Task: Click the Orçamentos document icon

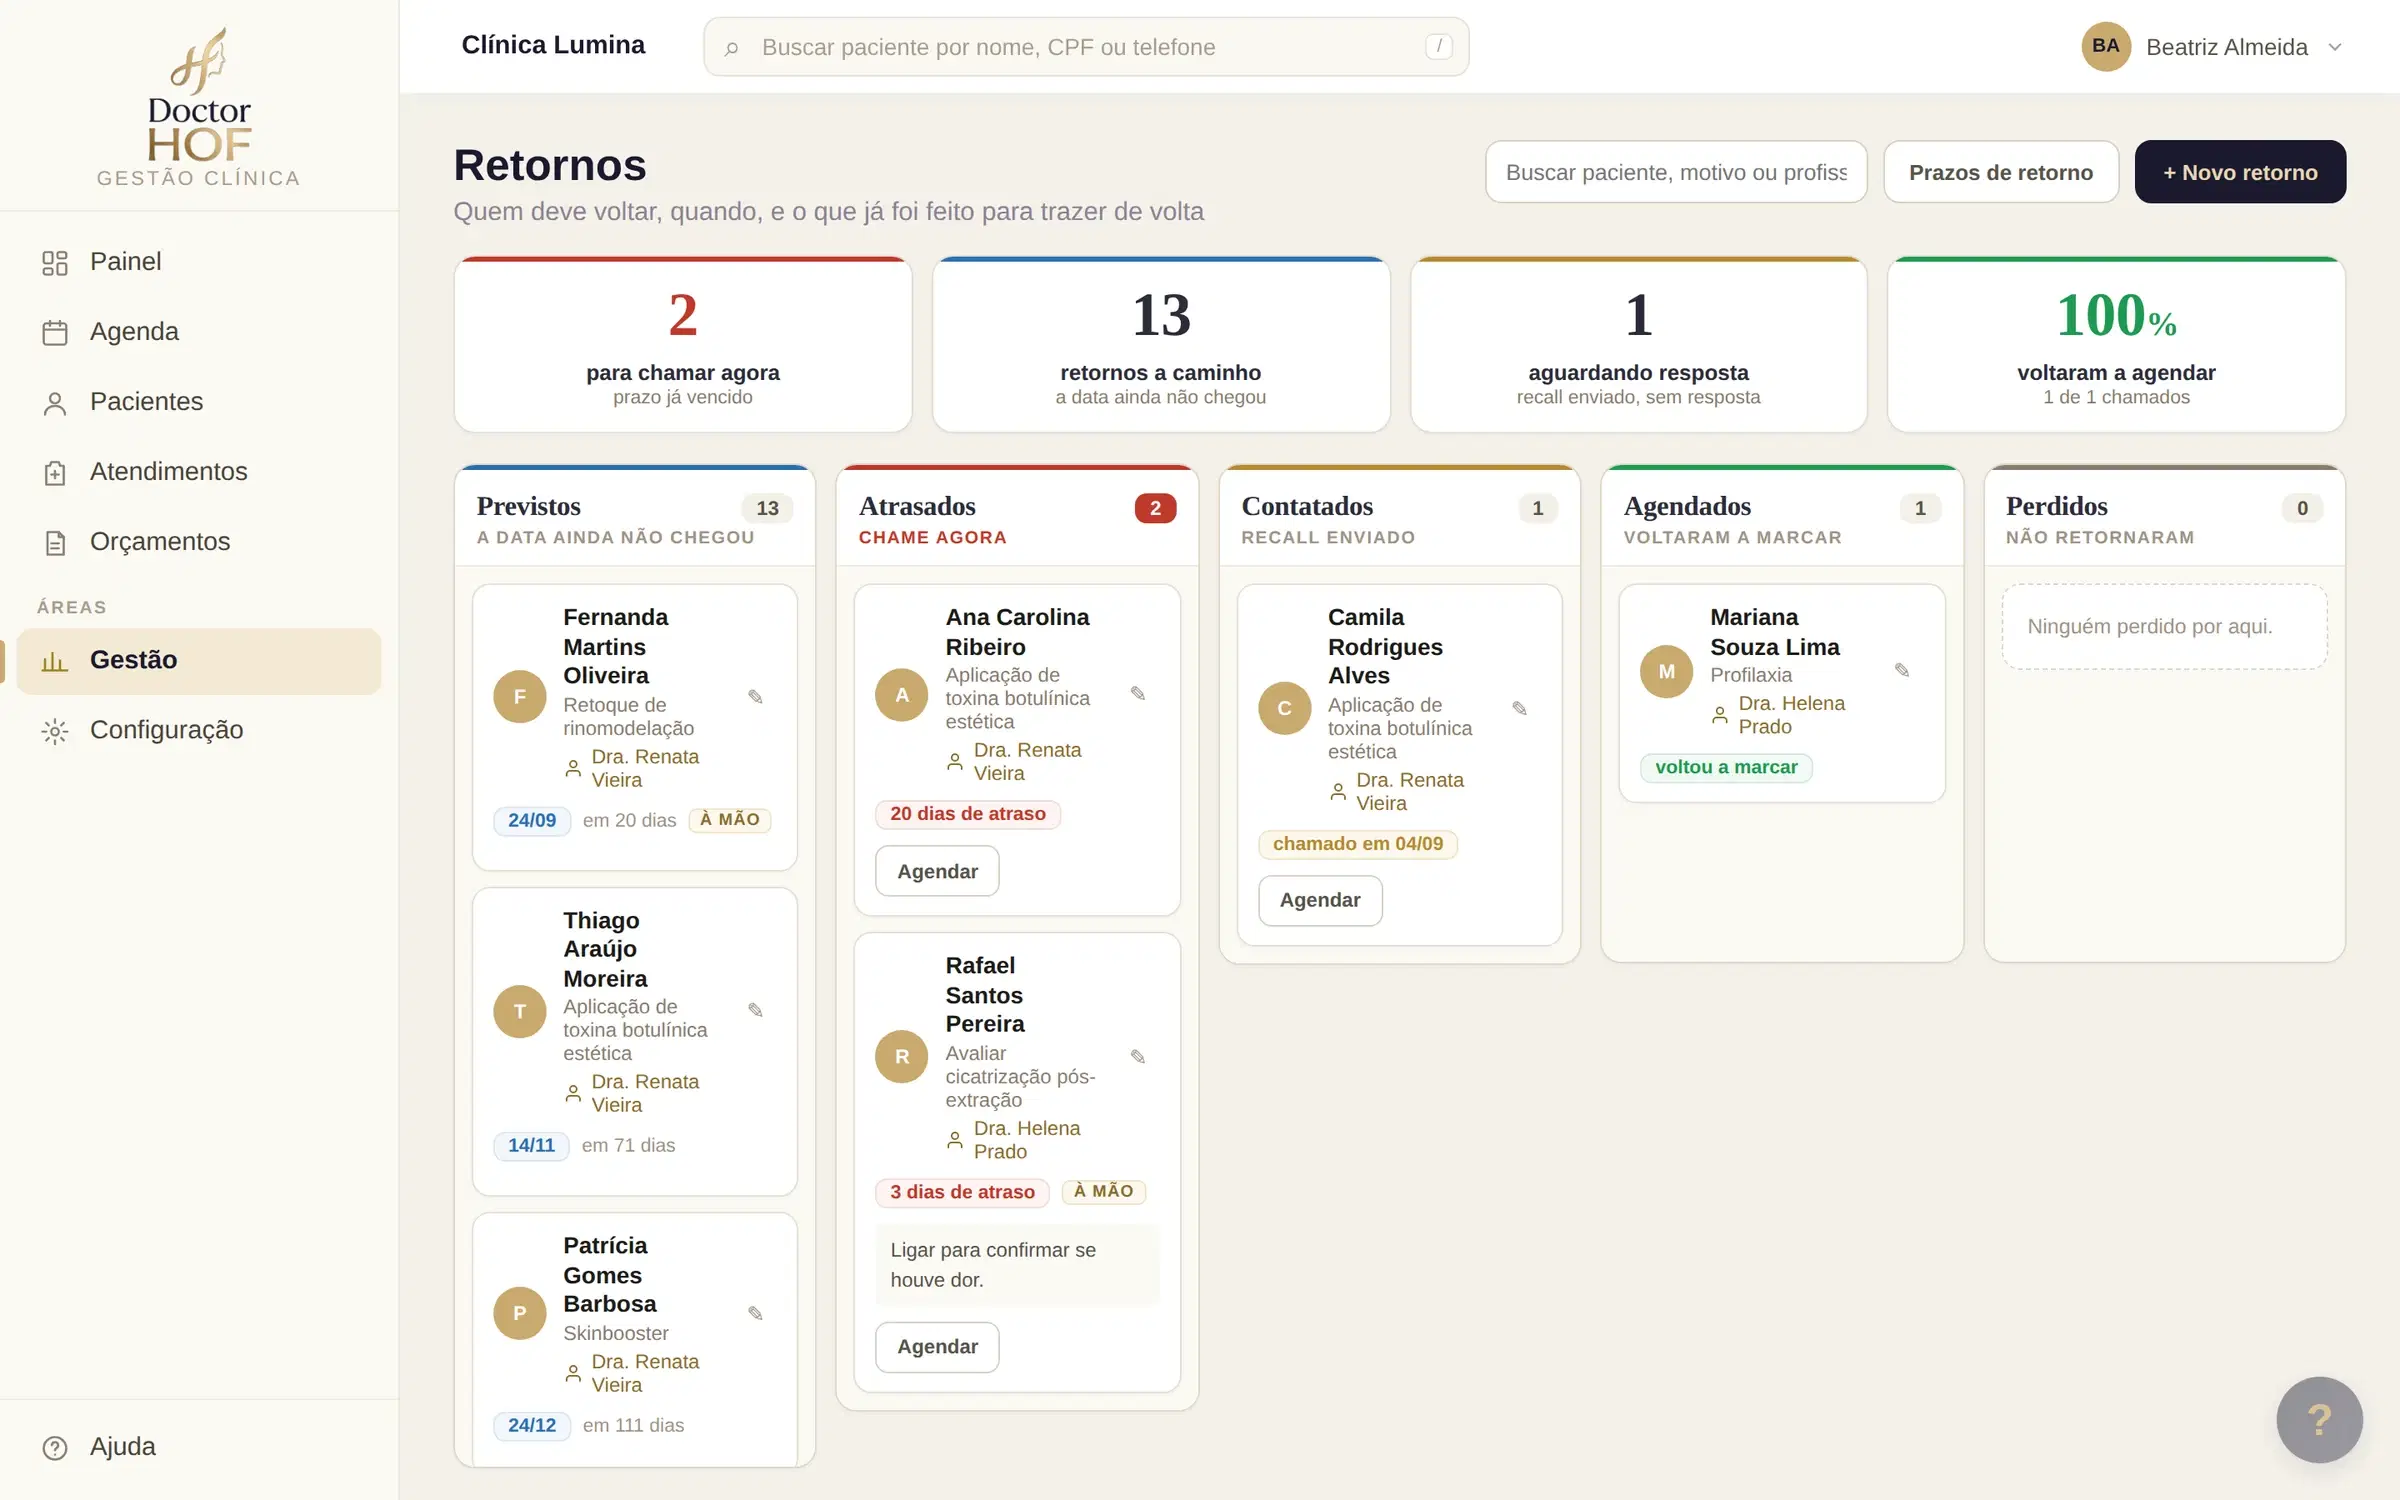Action: [x=55, y=543]
